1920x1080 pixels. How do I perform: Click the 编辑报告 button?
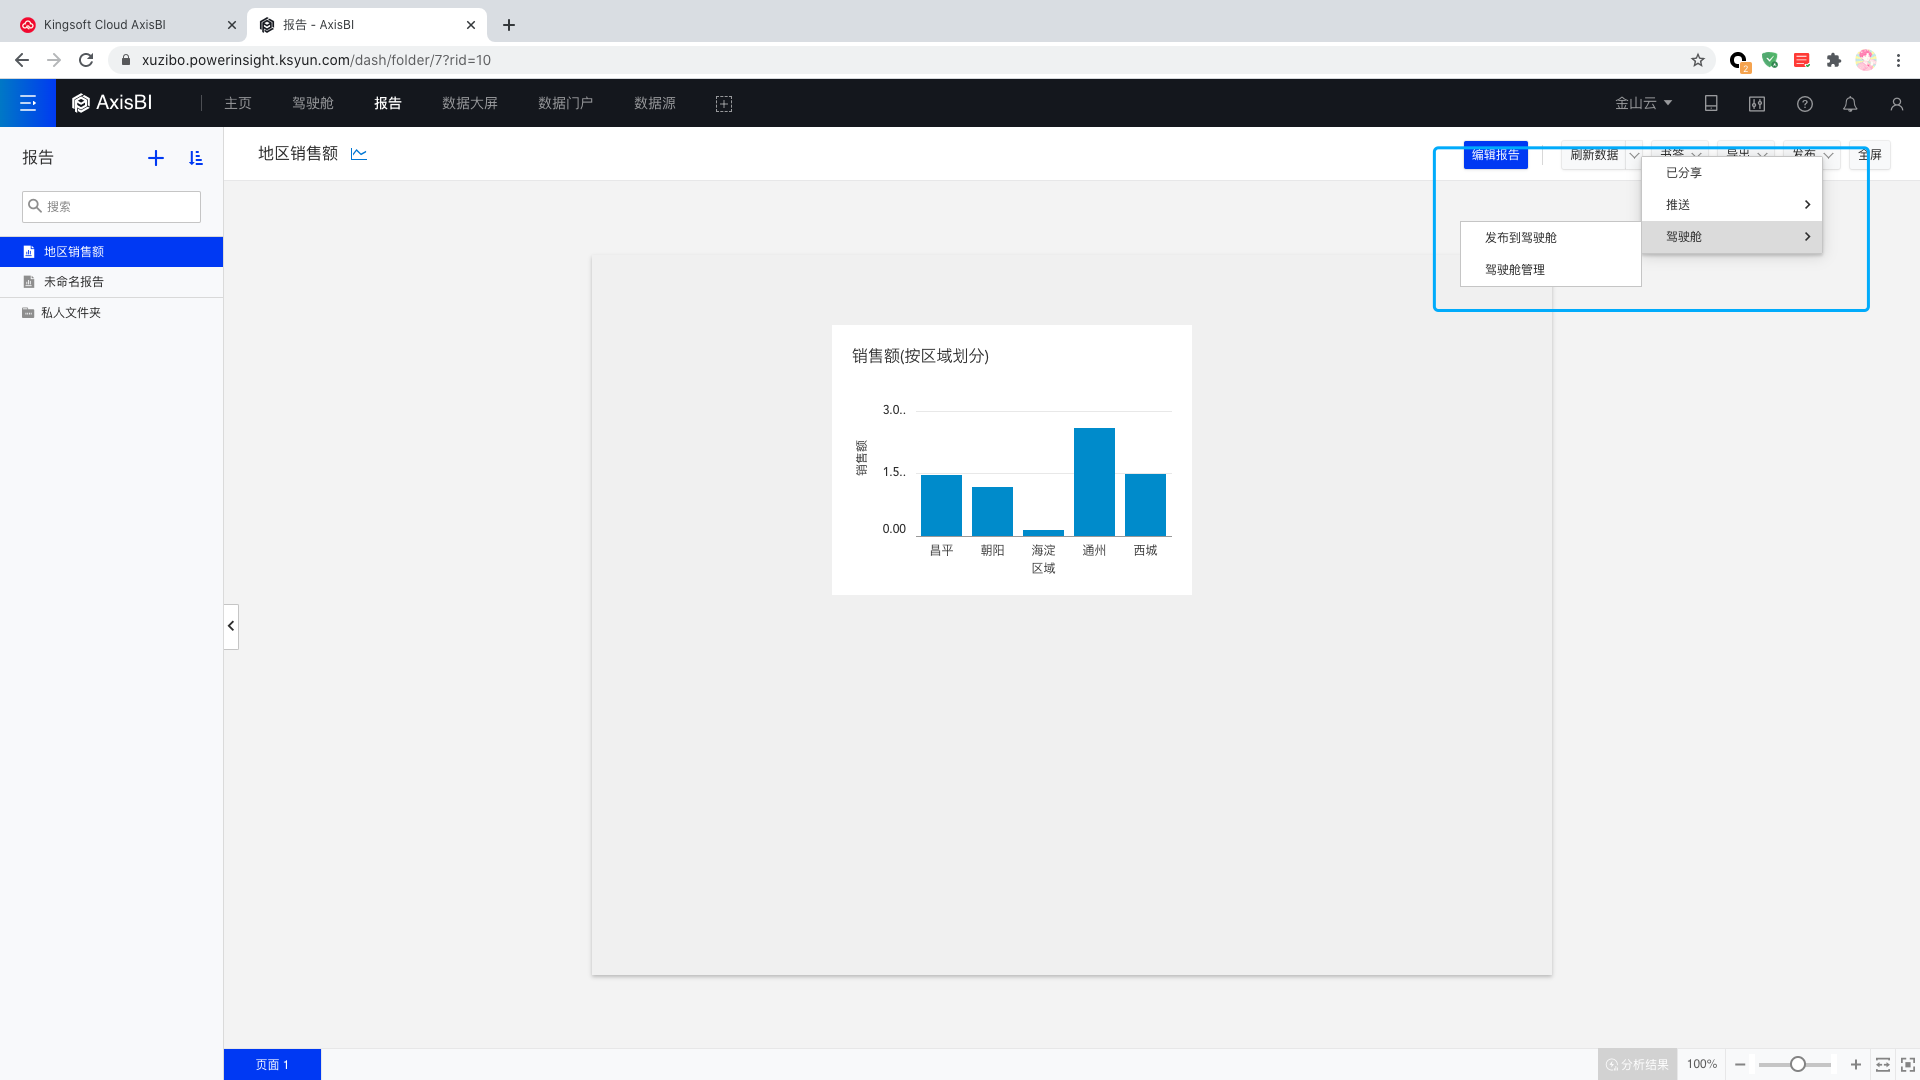1495,155
